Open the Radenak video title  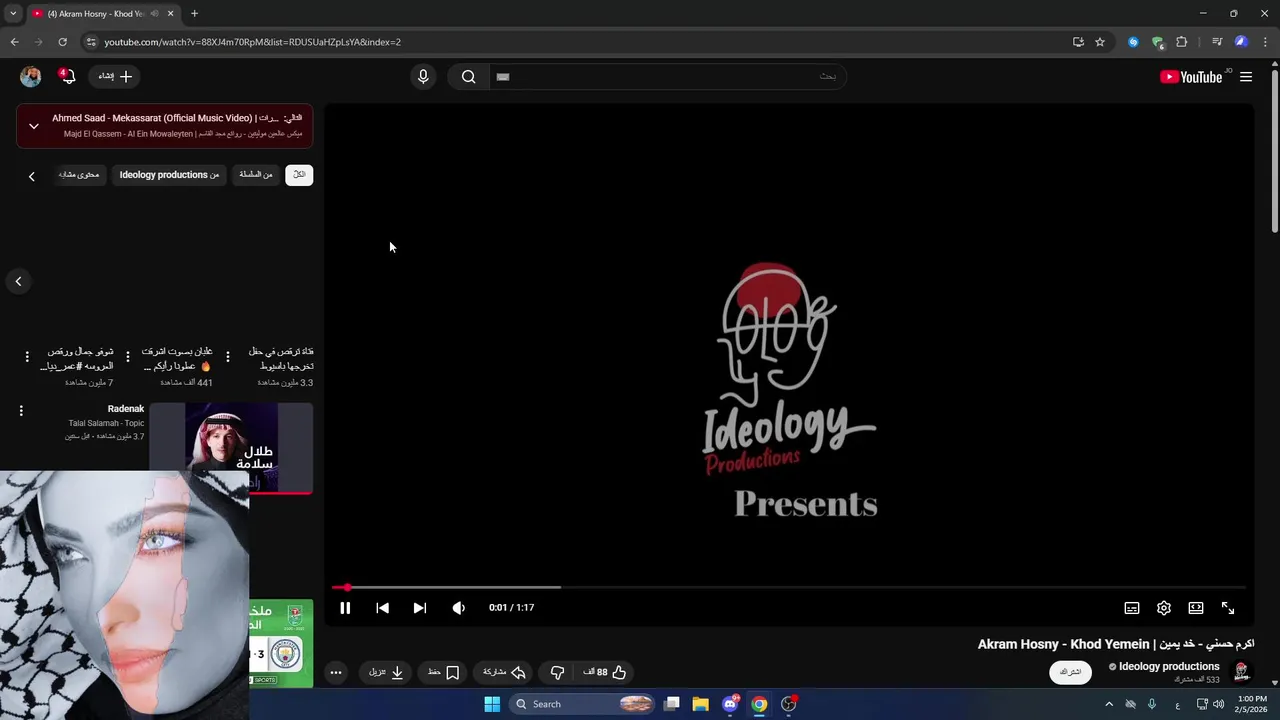(126, 409)
